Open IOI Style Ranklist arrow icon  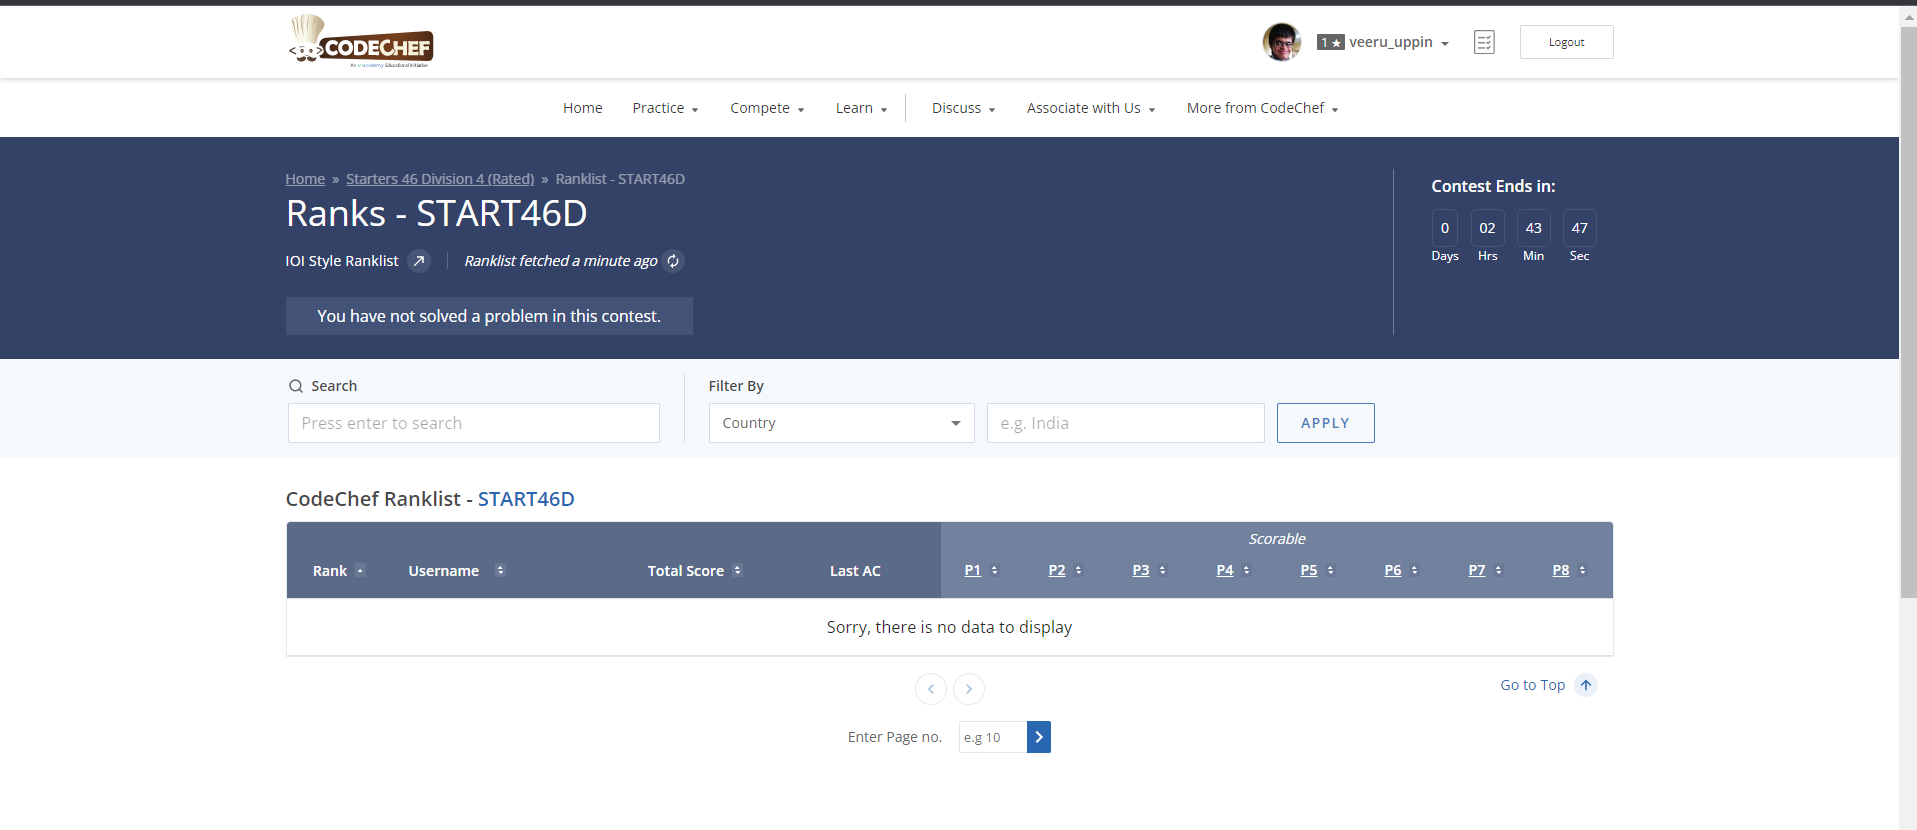tap(419, 261)
